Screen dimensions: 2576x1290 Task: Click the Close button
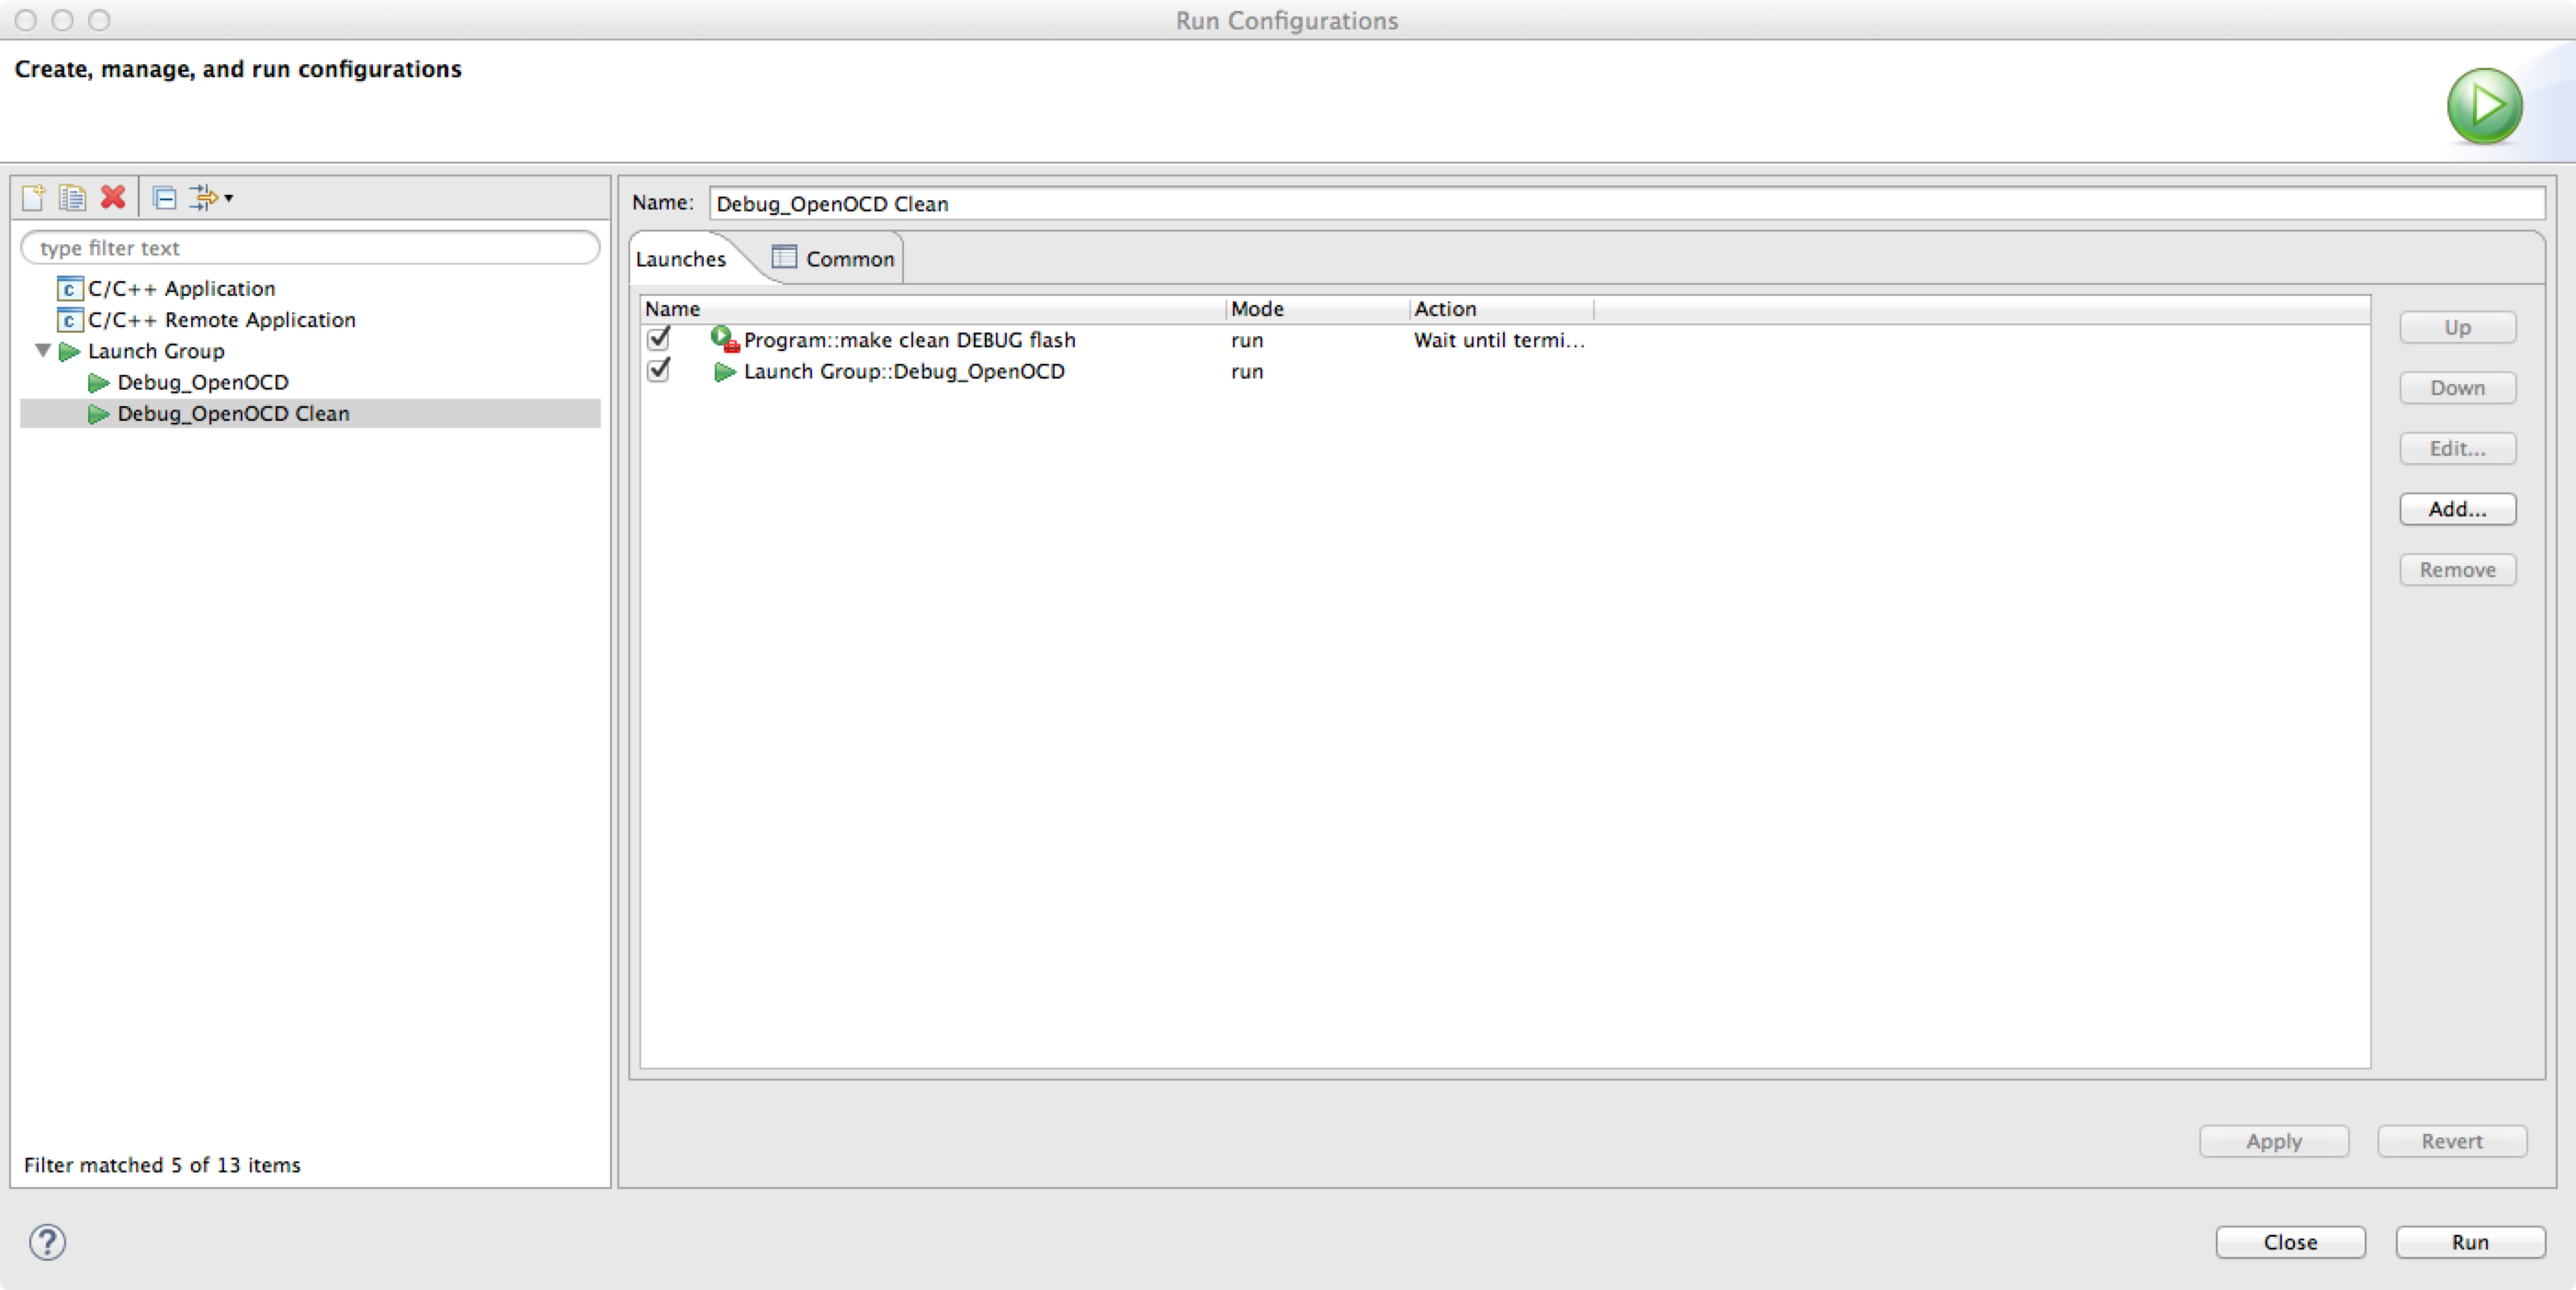click(x=2289, y=1241)
